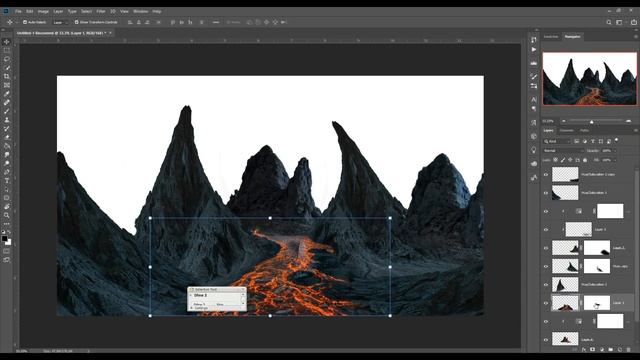Zoom in with large mountains Navigator button

(628, 121)
